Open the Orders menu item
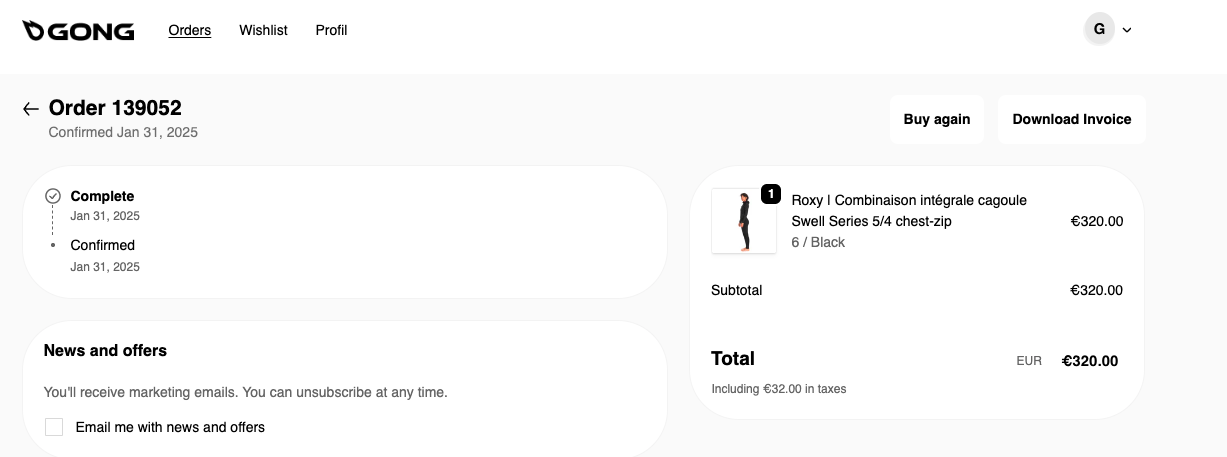 click(x=190, y=30)
